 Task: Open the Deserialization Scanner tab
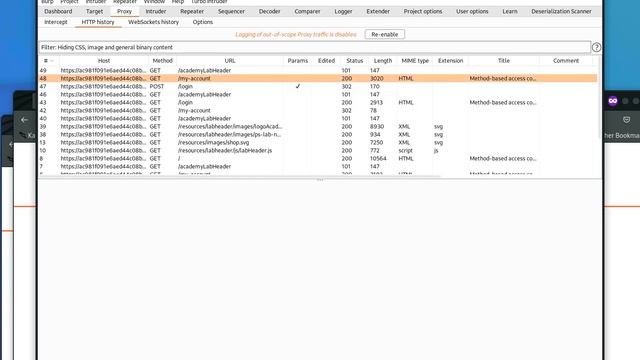coord(561,11)
